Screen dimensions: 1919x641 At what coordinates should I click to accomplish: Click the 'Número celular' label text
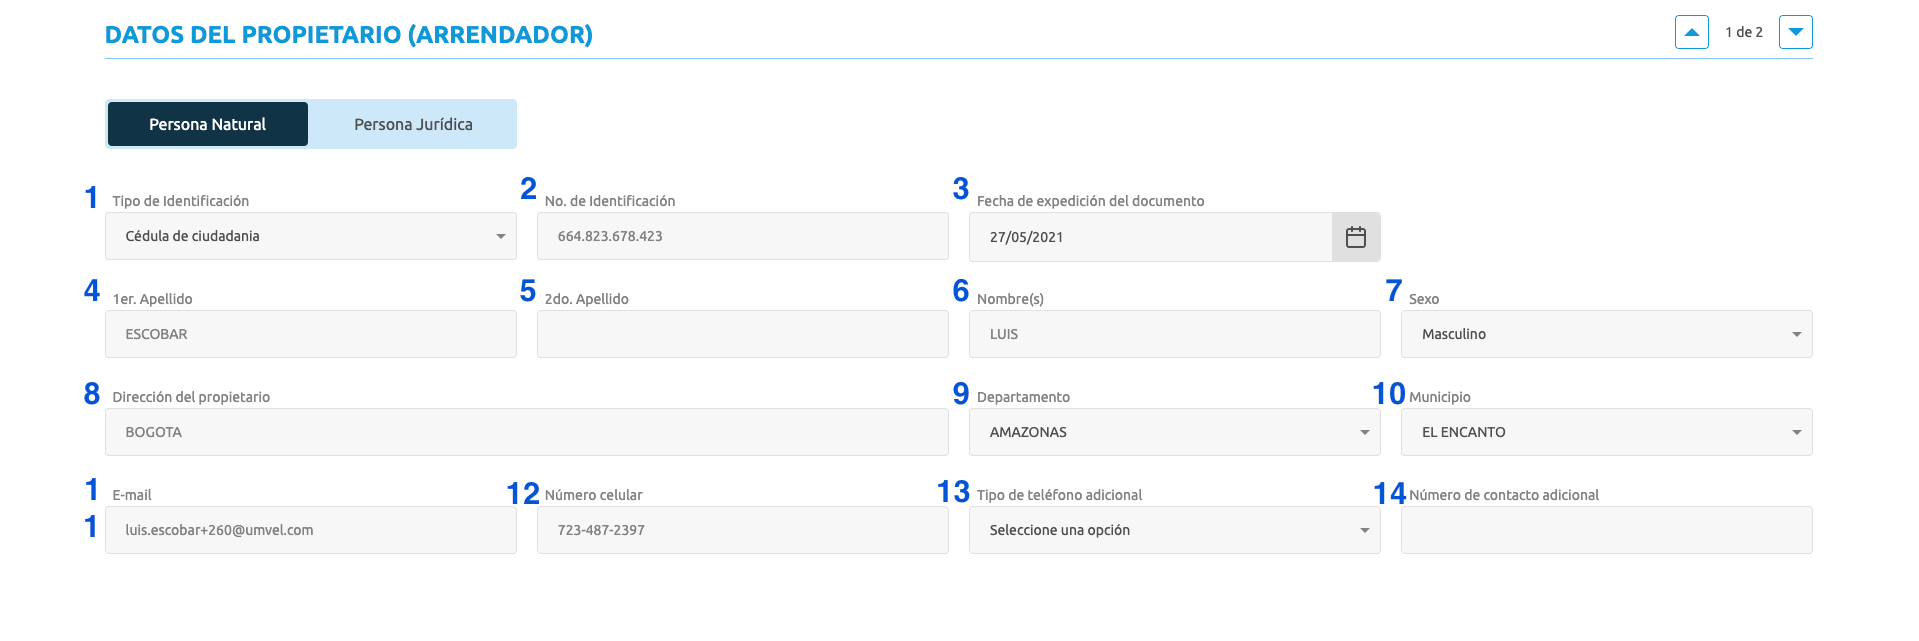coord(594,495)
